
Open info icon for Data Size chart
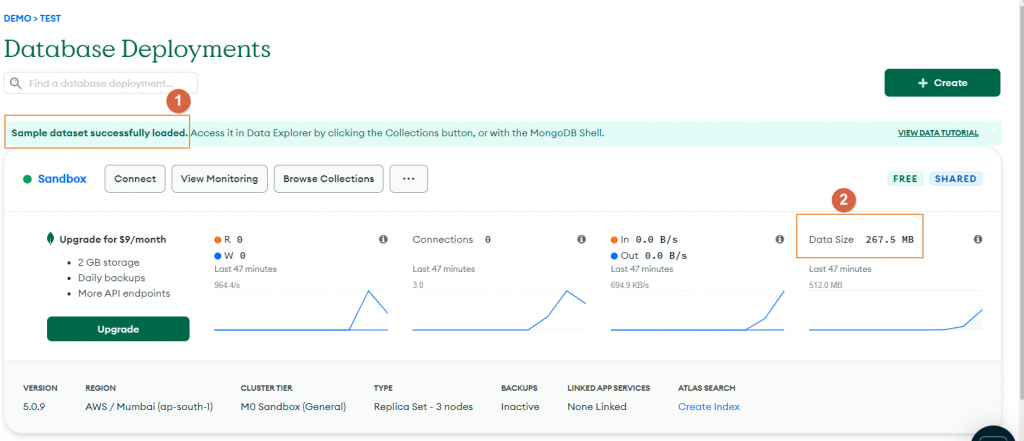pos(978,240)
